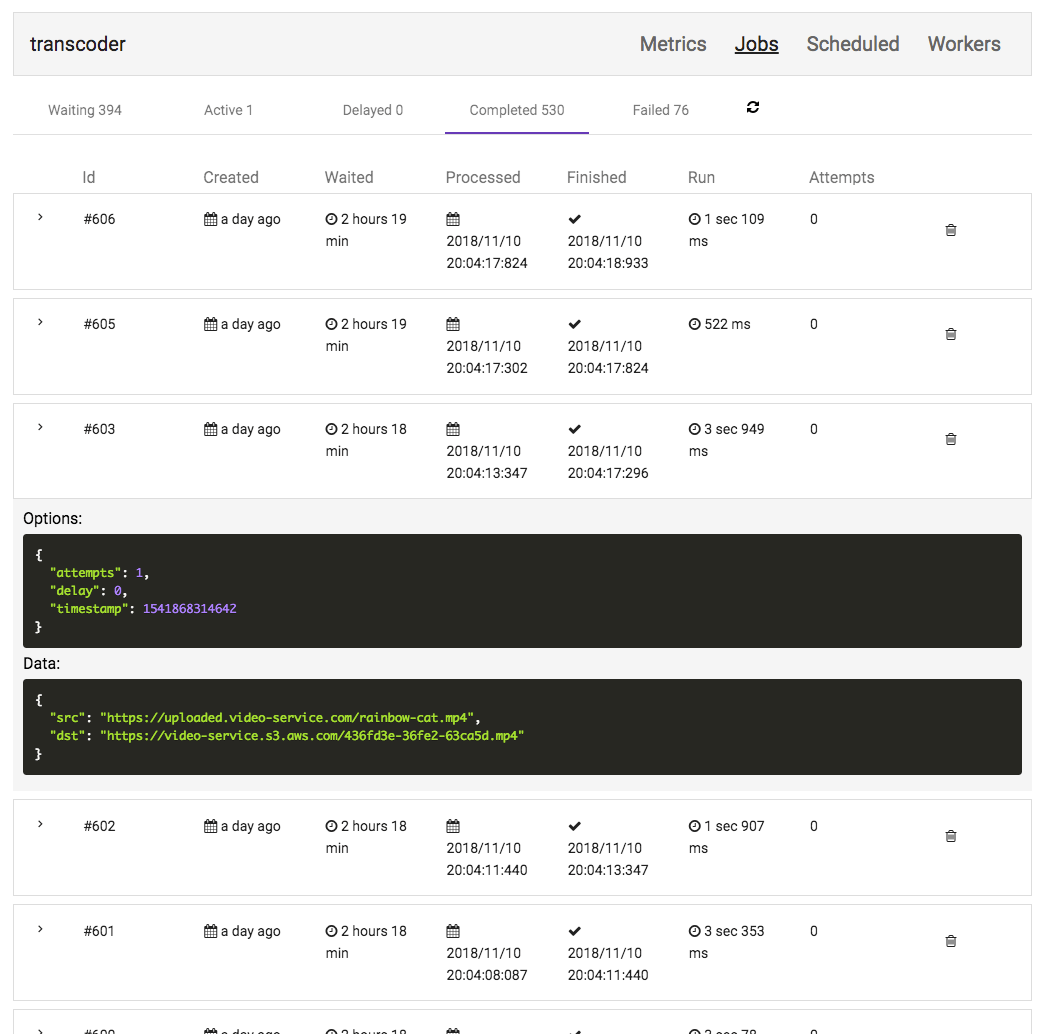The image size is (1046, 1034).
Task: Click checkmark icon in #605 Finished column
Action: tap(574, 324)
